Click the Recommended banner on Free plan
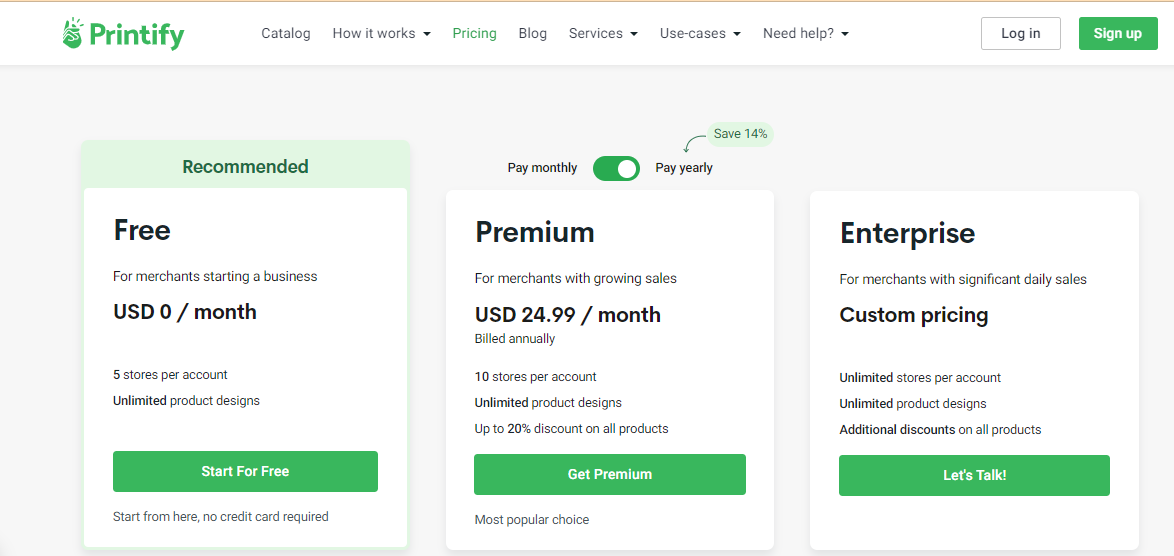1174x556 pixels. pos(245,167)
